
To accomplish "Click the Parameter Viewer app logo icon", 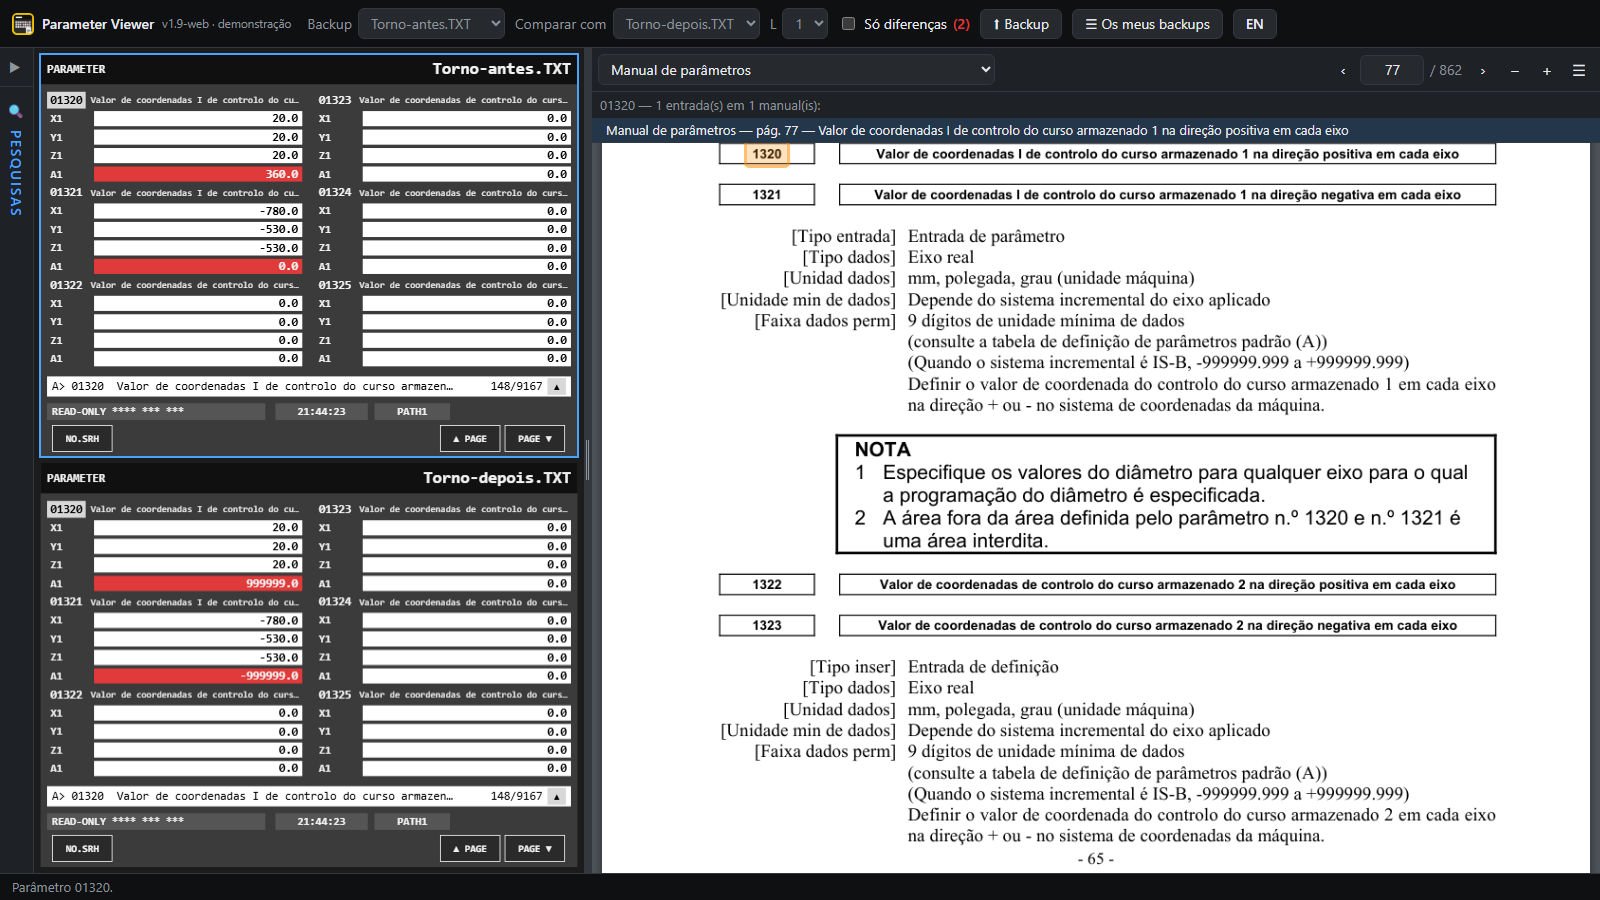I will click(23, 24).
